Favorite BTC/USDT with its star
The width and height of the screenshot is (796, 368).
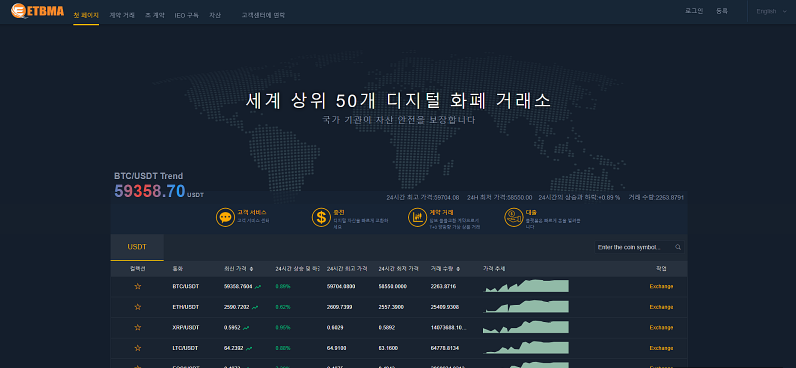tap(138, 286)
